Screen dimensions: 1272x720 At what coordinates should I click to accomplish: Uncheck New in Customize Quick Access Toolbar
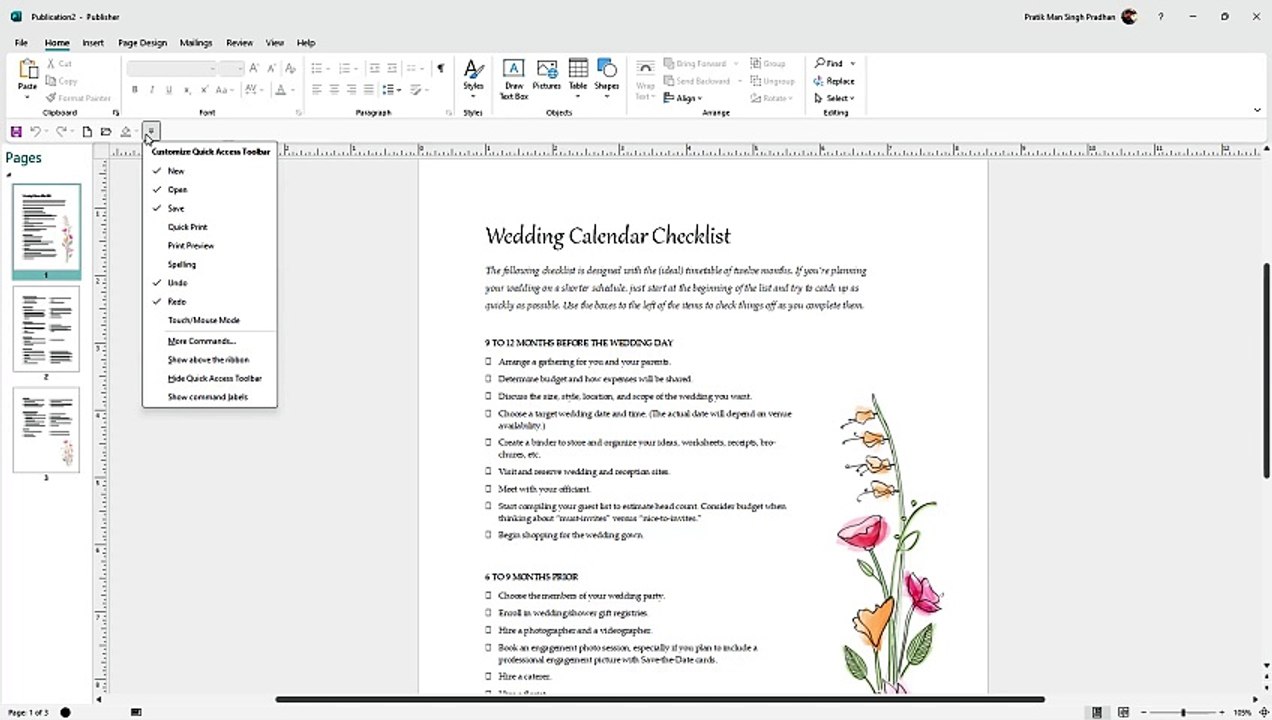pyautogui.click(x=210, y=171)
